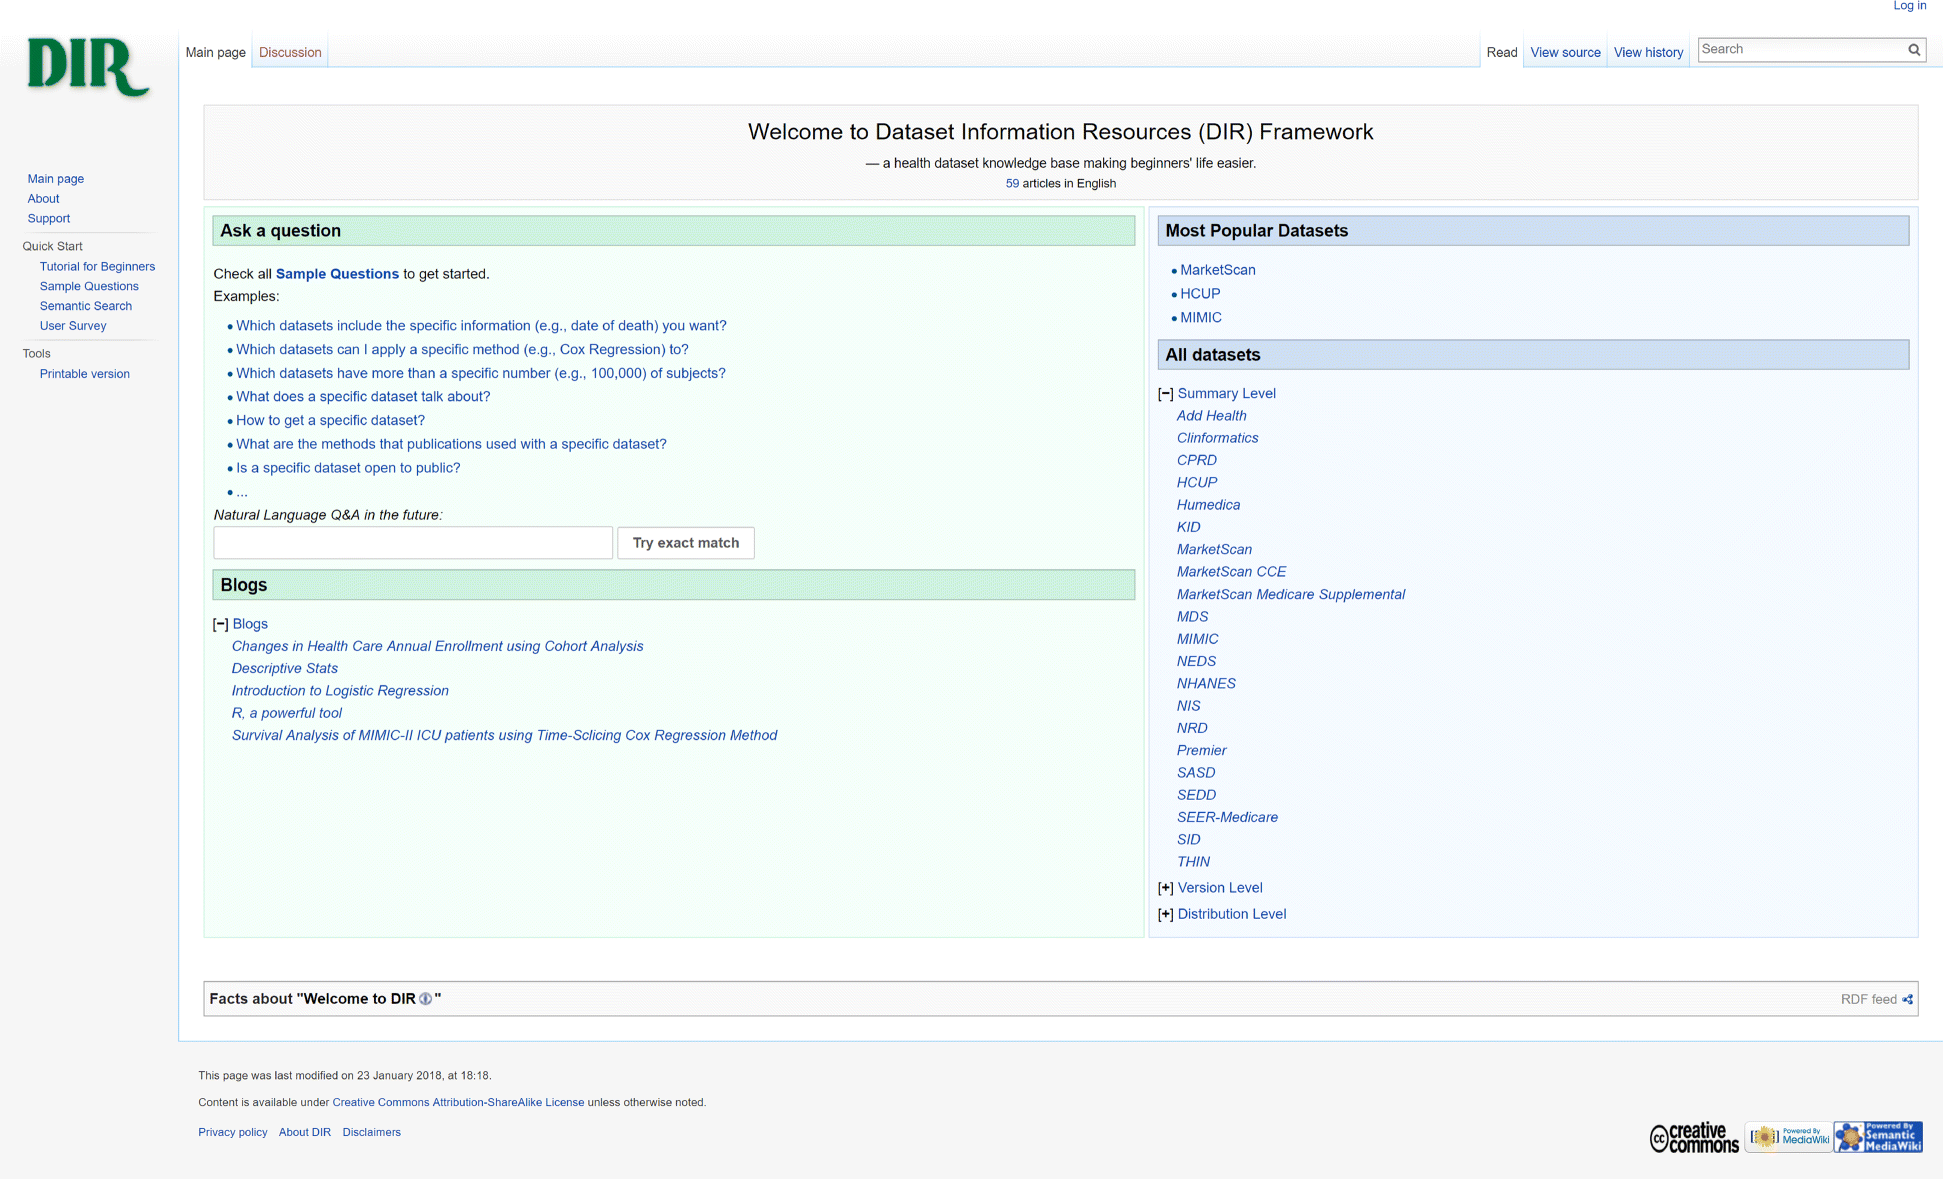Viewport: 1943px width, 1179px height.
Task: Click the search magnifier icon
Action: [1914, 49]
